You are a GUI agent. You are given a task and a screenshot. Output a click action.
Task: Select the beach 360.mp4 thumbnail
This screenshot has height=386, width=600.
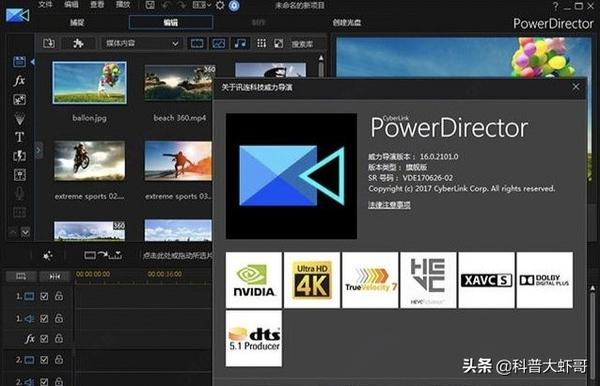(x=178, y=83)
